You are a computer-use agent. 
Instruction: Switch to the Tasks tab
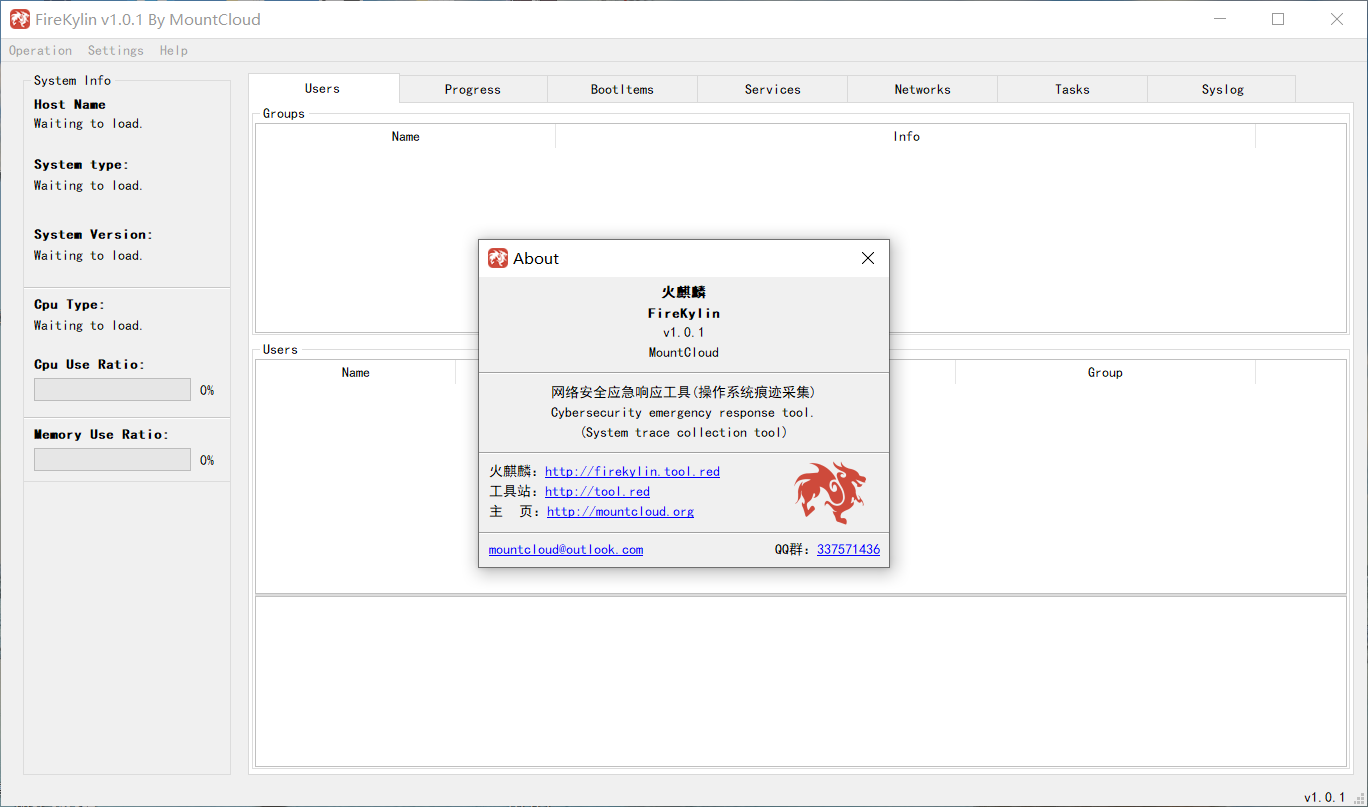[1072, 89]
